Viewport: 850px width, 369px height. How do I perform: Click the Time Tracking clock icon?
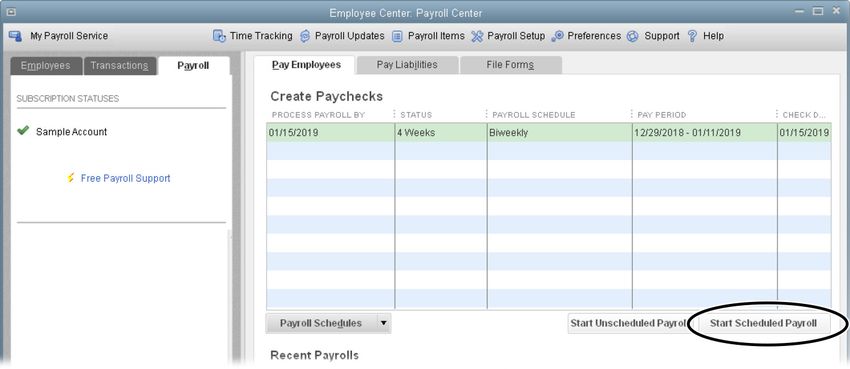[x=219, y=36]
